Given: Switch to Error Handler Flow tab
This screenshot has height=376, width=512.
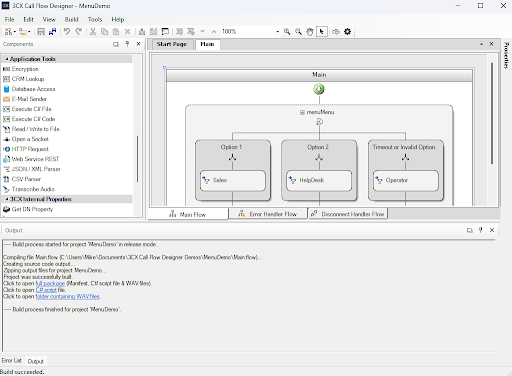Looking at the screenshot, I should click(x=268, y=214).
